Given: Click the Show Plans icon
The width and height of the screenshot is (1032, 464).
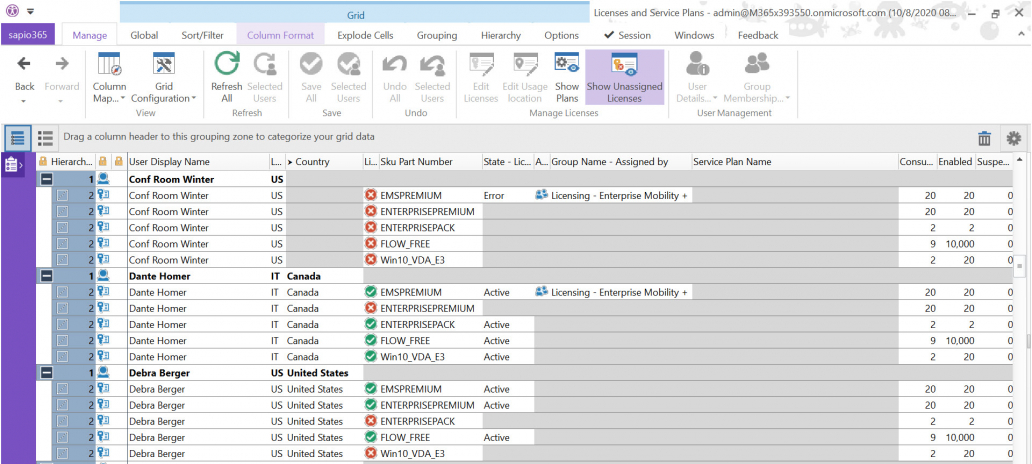Looking at the screenshot, I should tap(567, 67).
